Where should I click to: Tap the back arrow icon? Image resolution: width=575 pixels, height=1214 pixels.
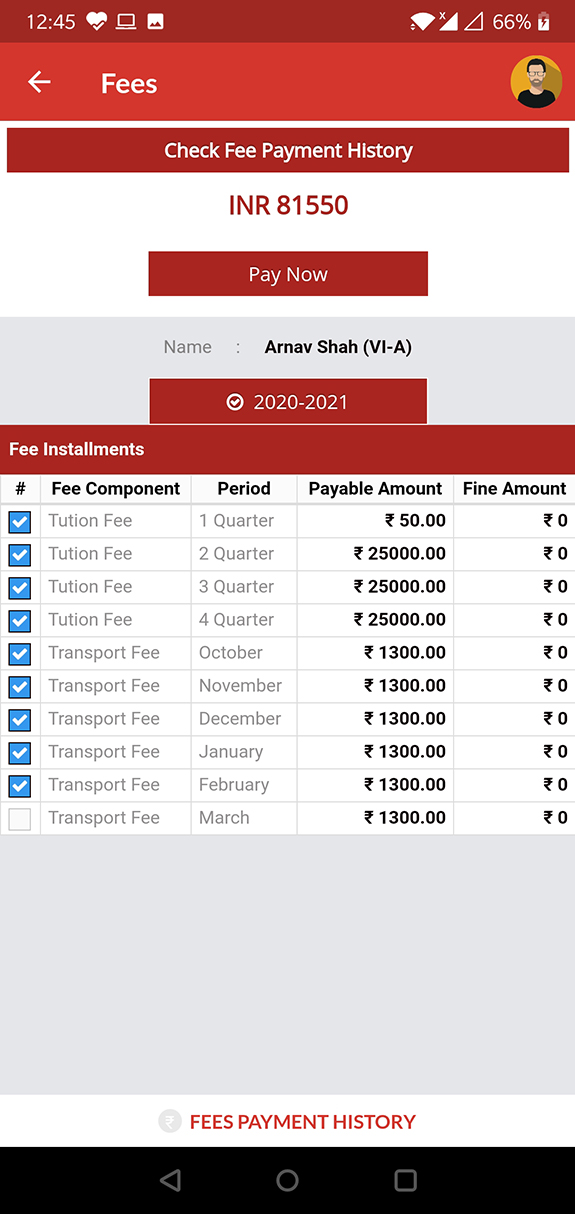(39, 82)
